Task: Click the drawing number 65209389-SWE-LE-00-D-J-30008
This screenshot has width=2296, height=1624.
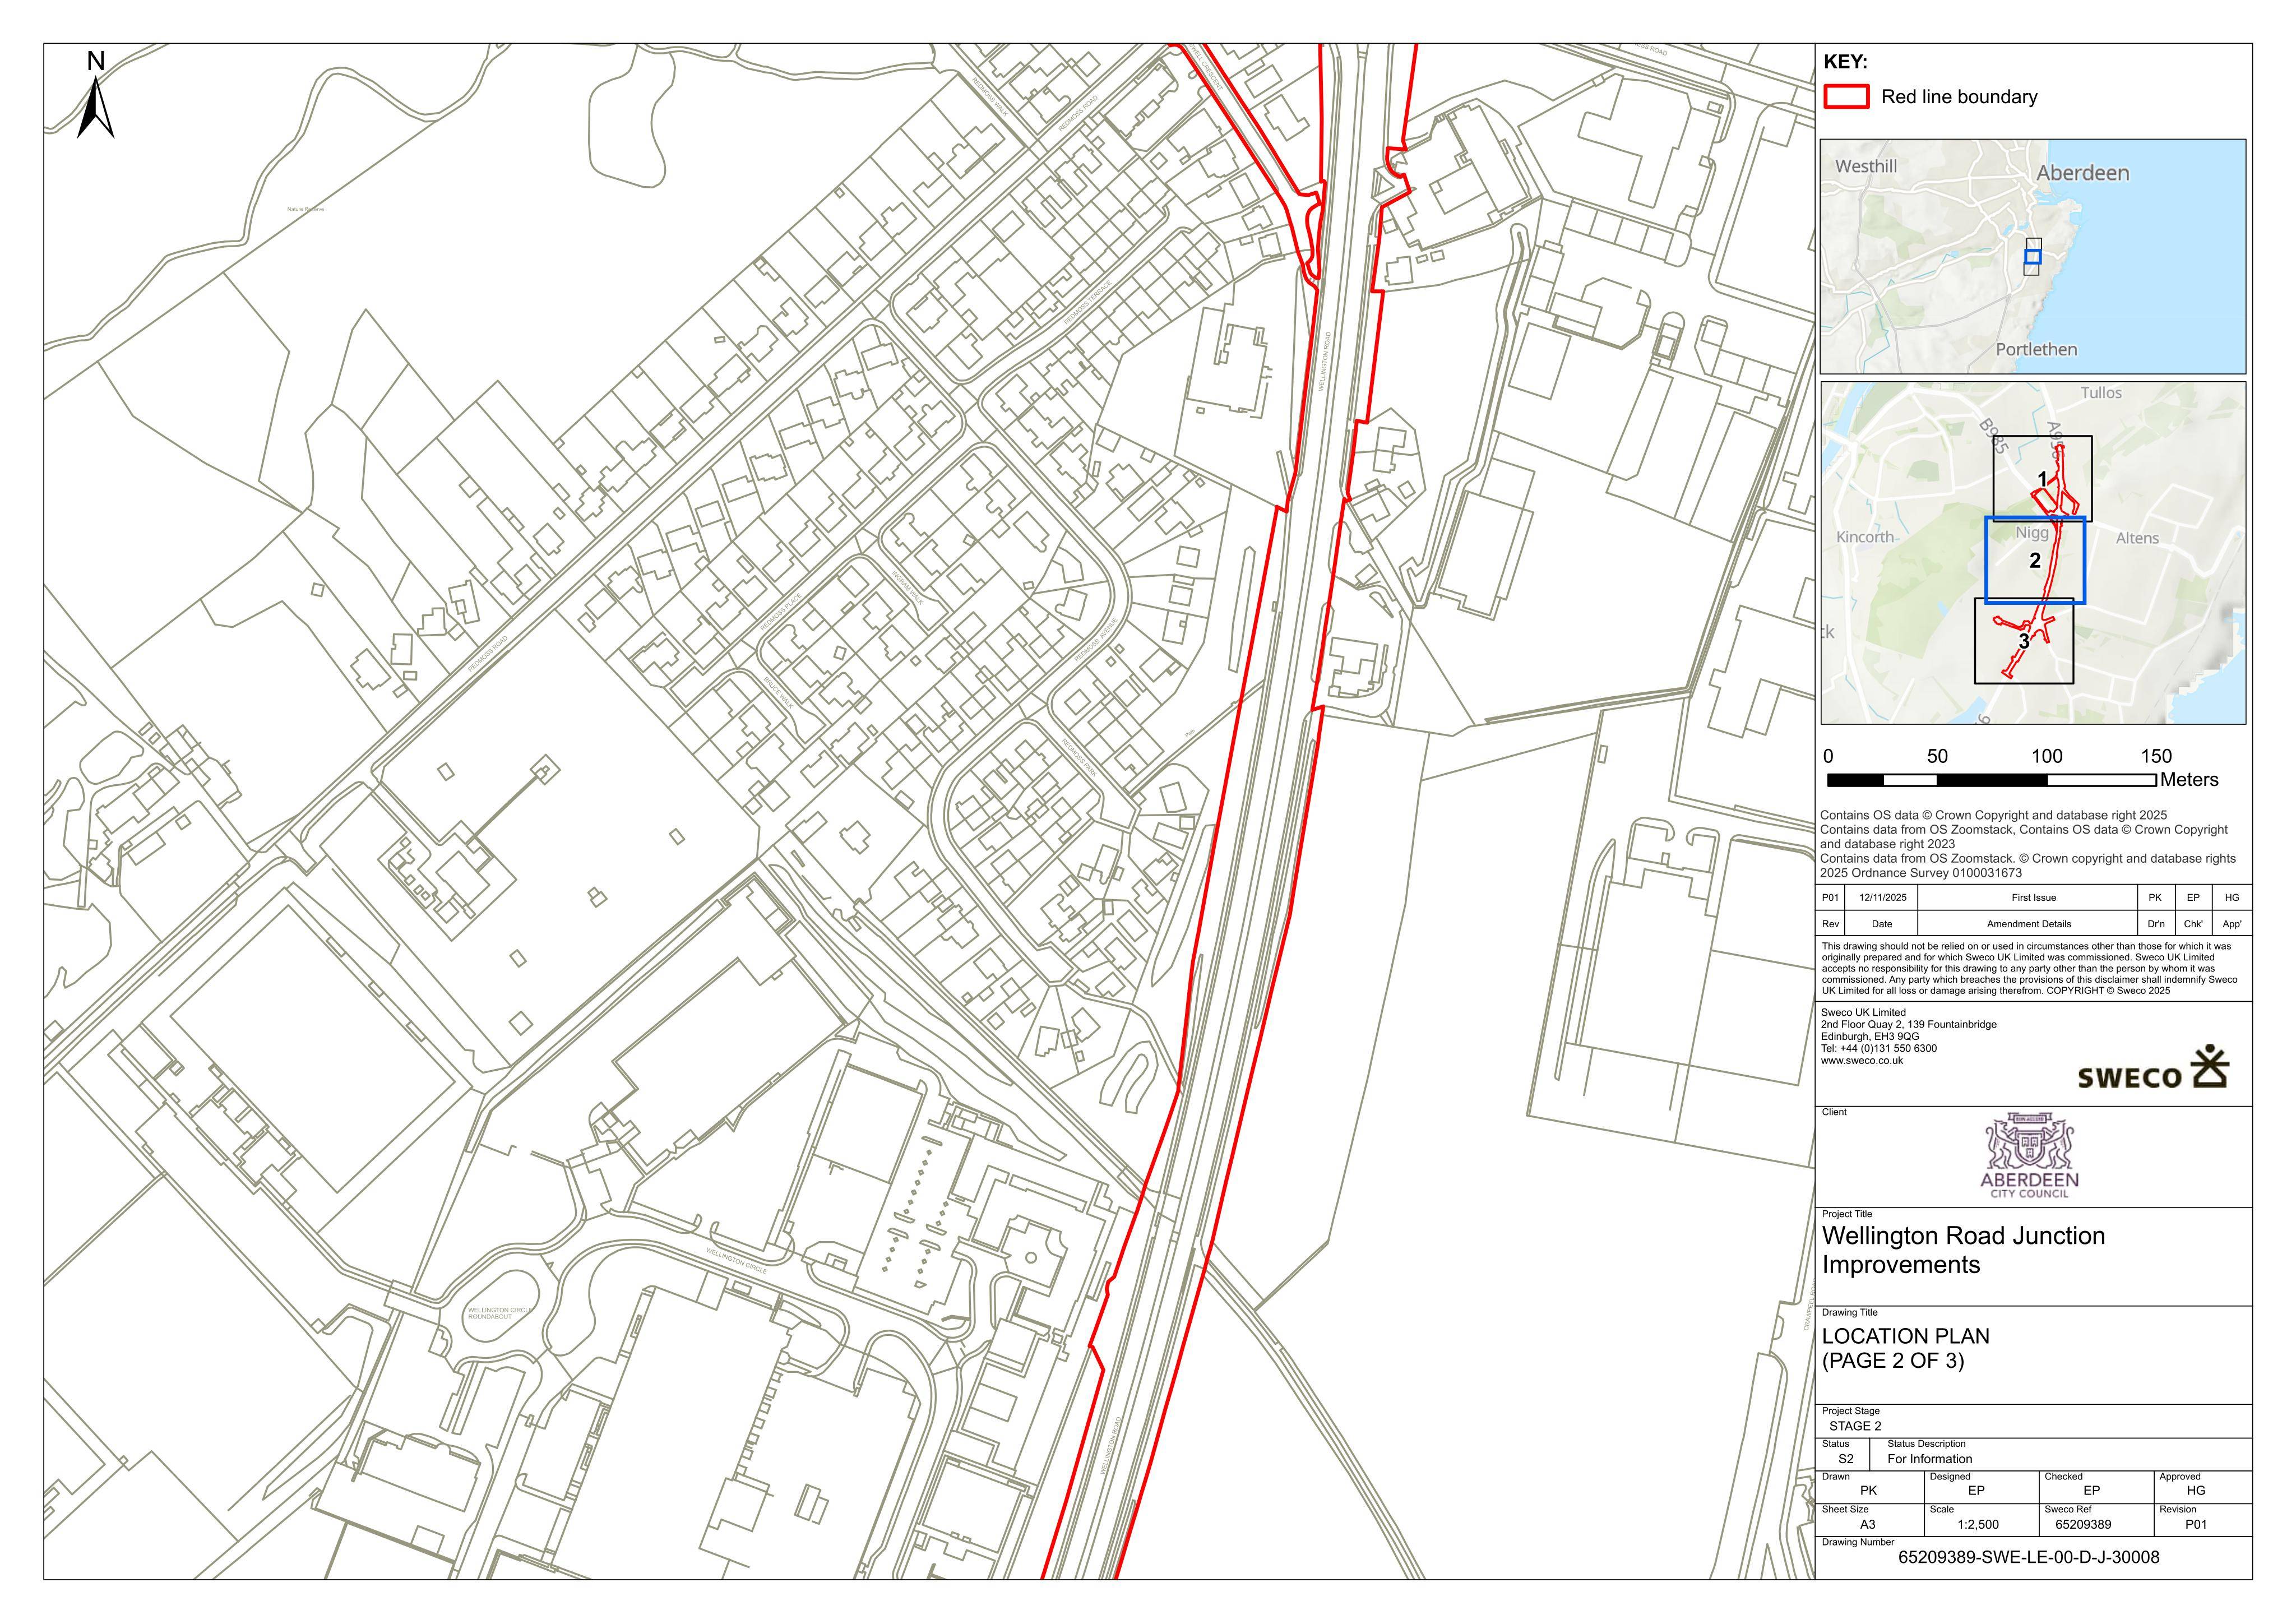Action: pyautogui.click(x=2028, y=1558)
